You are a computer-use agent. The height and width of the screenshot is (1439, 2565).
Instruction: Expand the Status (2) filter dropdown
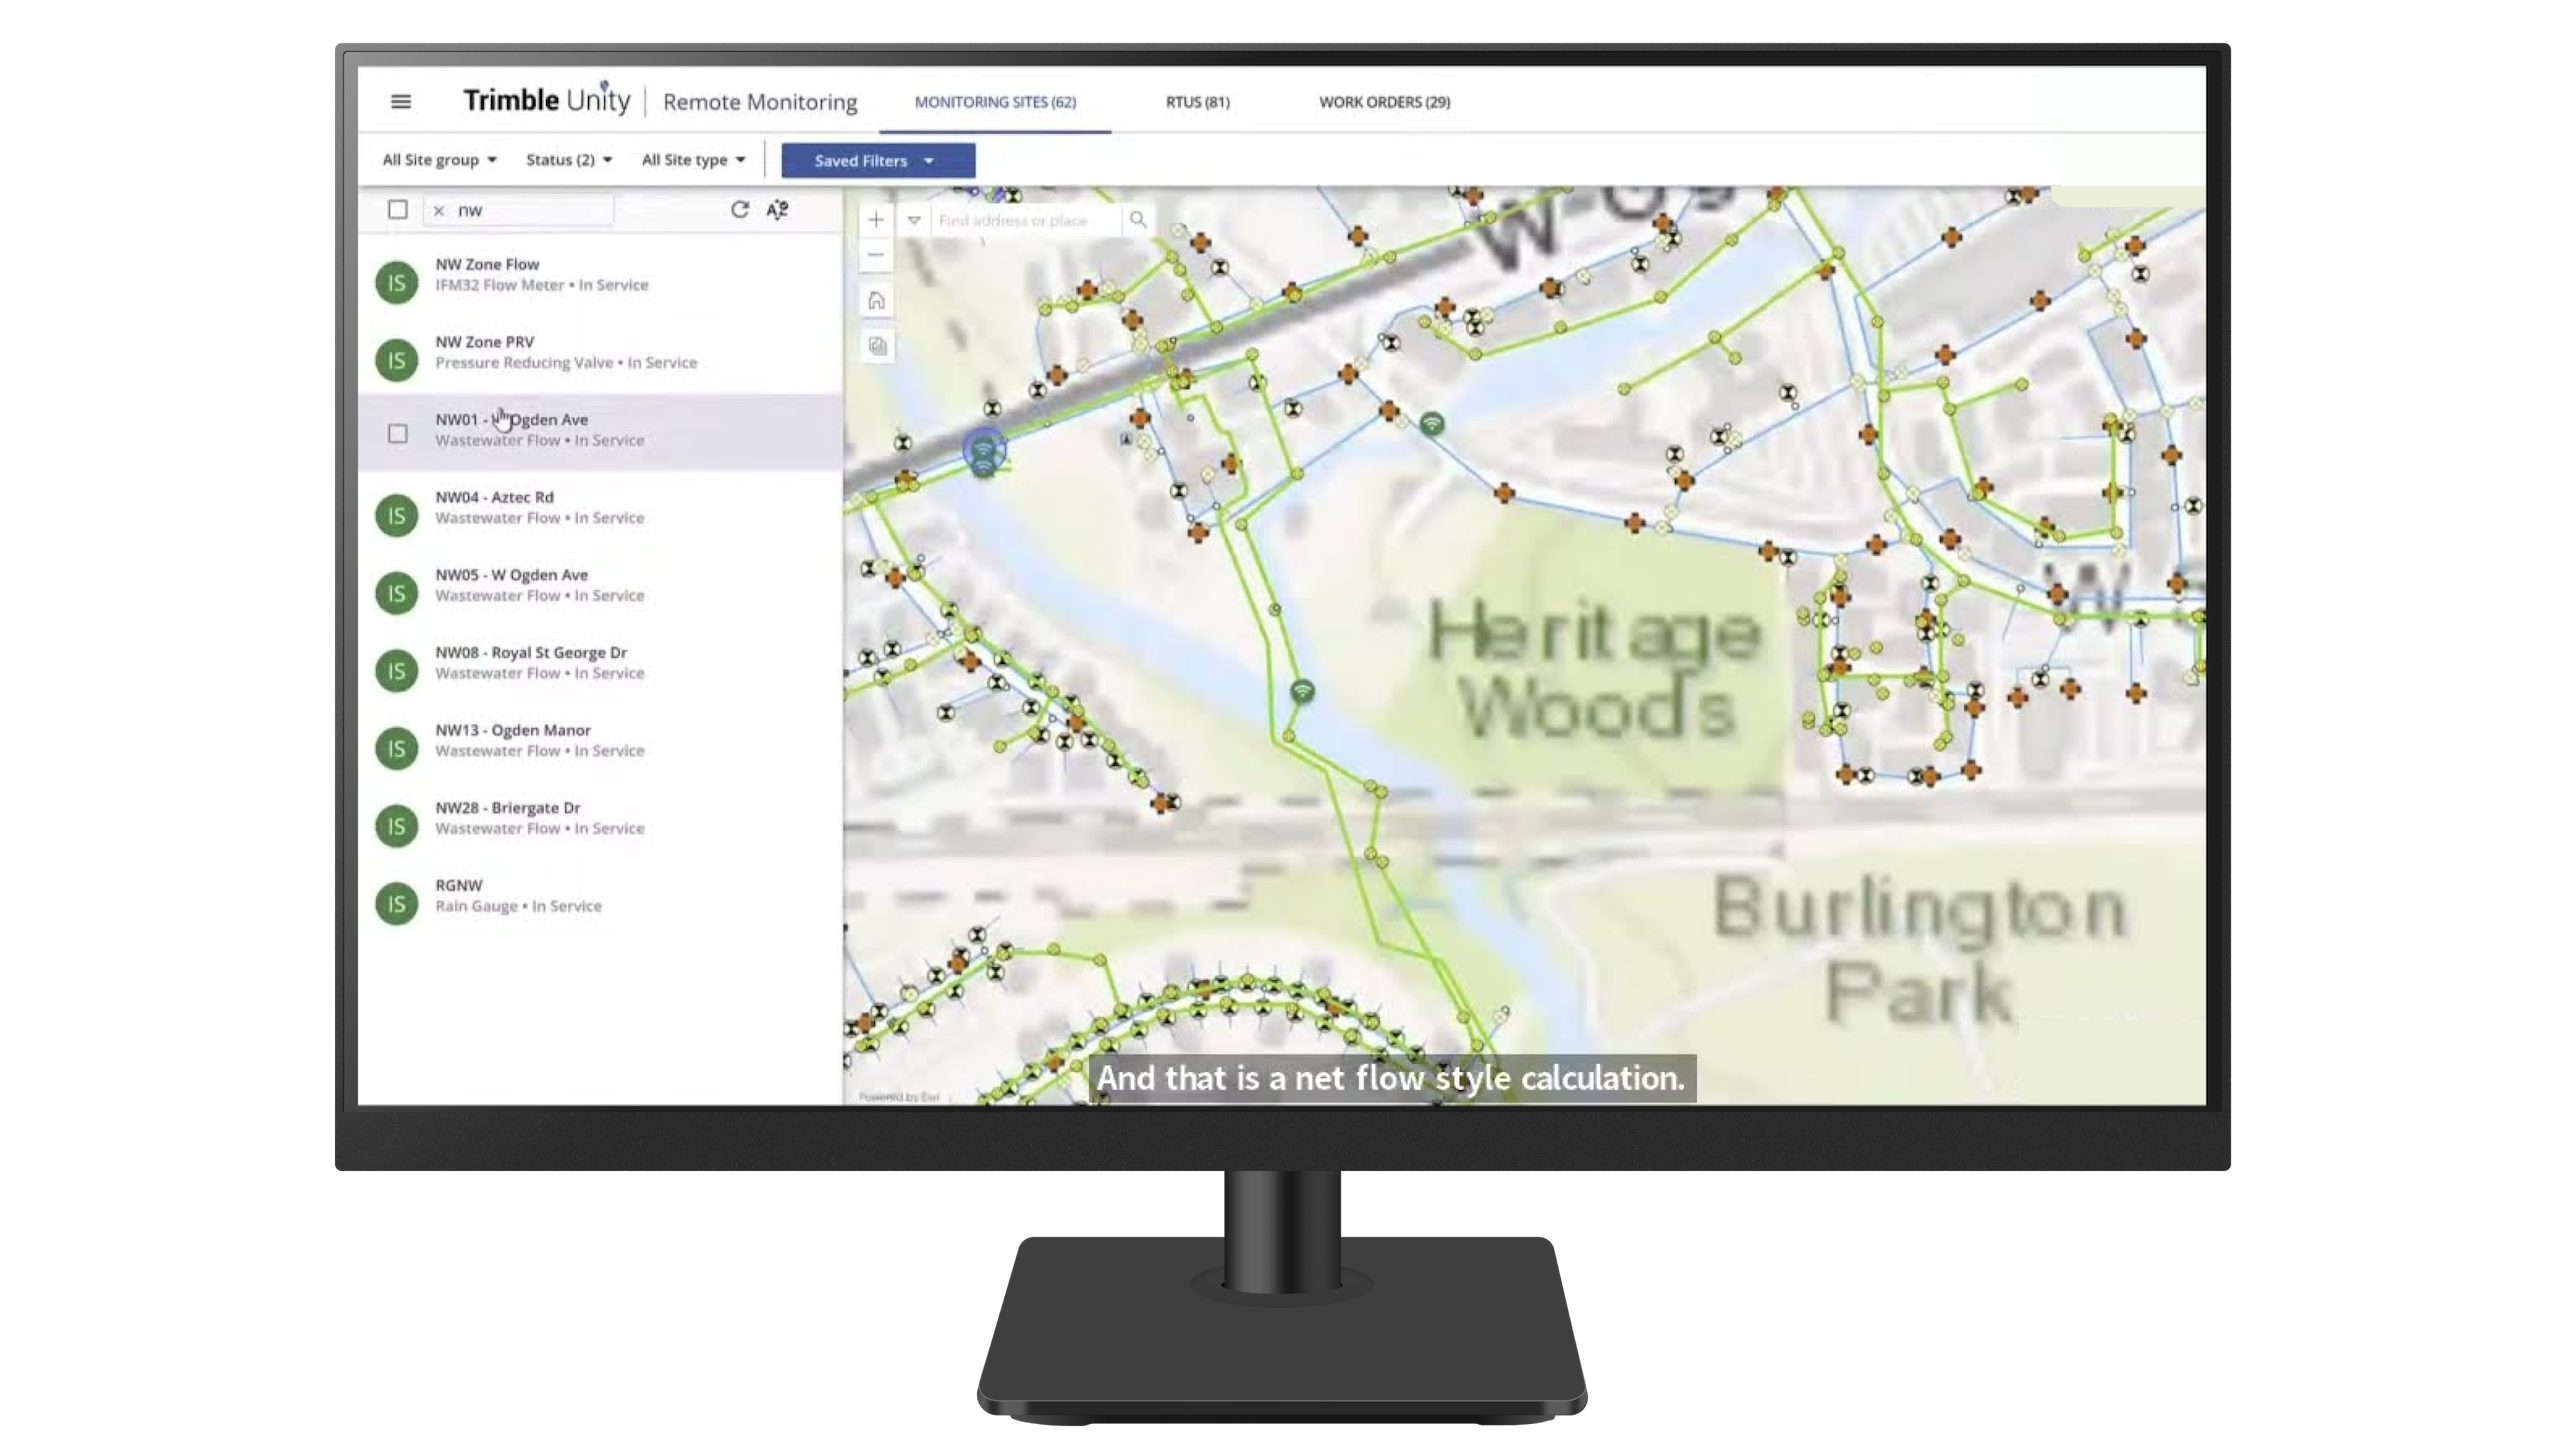[567, 160]
